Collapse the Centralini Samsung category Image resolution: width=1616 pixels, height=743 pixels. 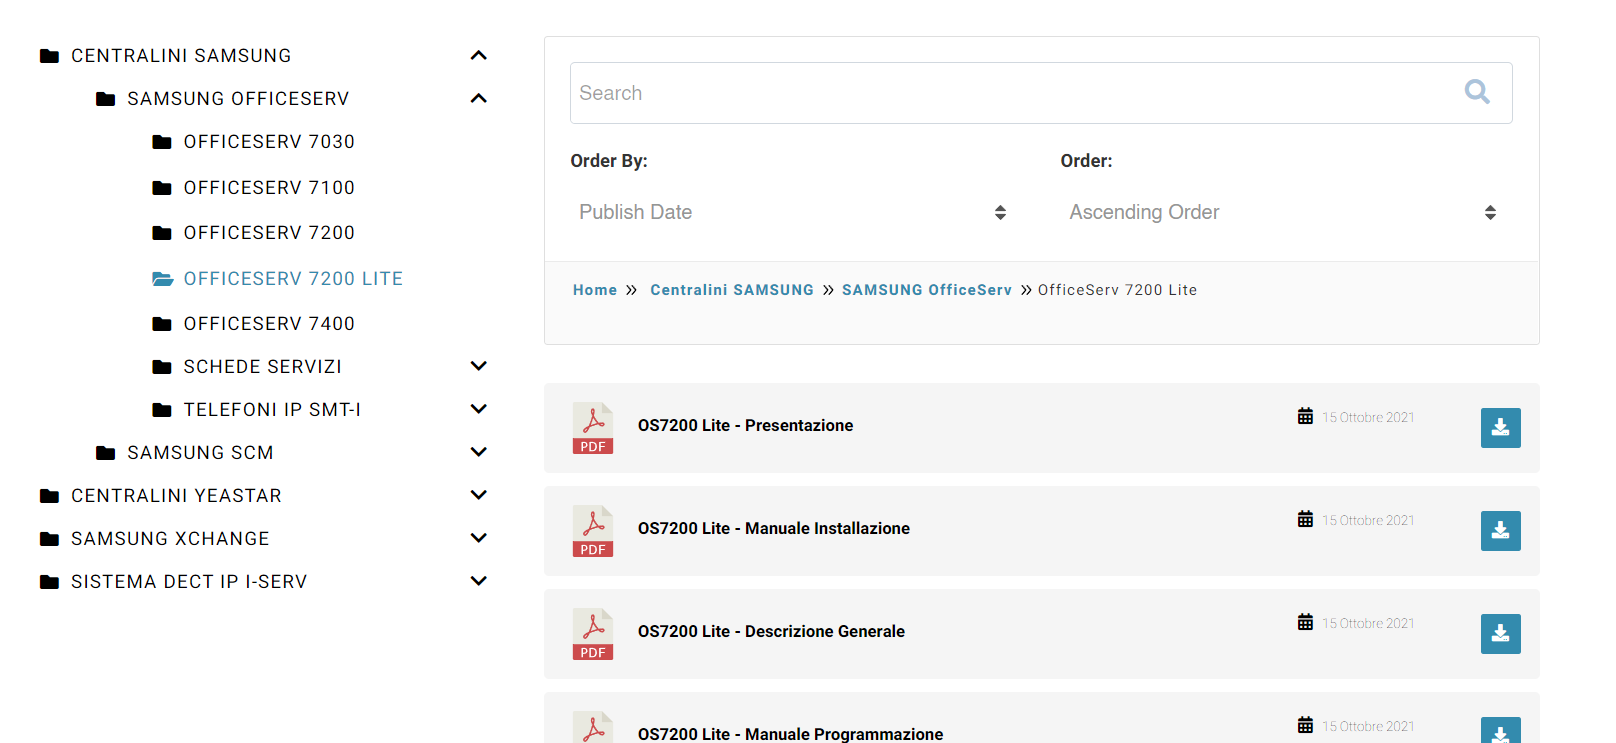[479, 56]
